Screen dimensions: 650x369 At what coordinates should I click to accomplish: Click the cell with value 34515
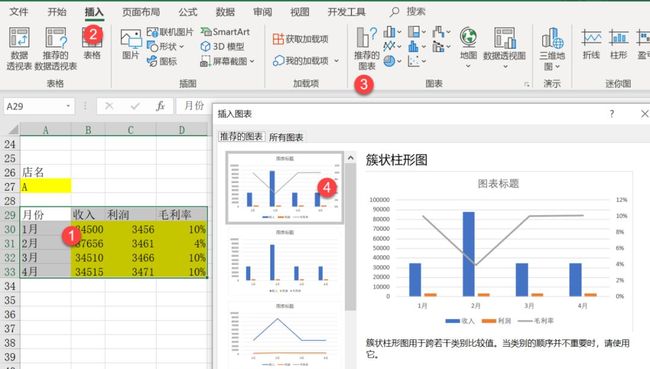[88, 272]
